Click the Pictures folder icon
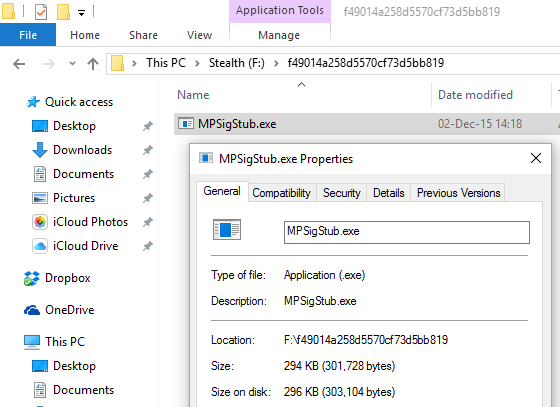 [40, 198]
